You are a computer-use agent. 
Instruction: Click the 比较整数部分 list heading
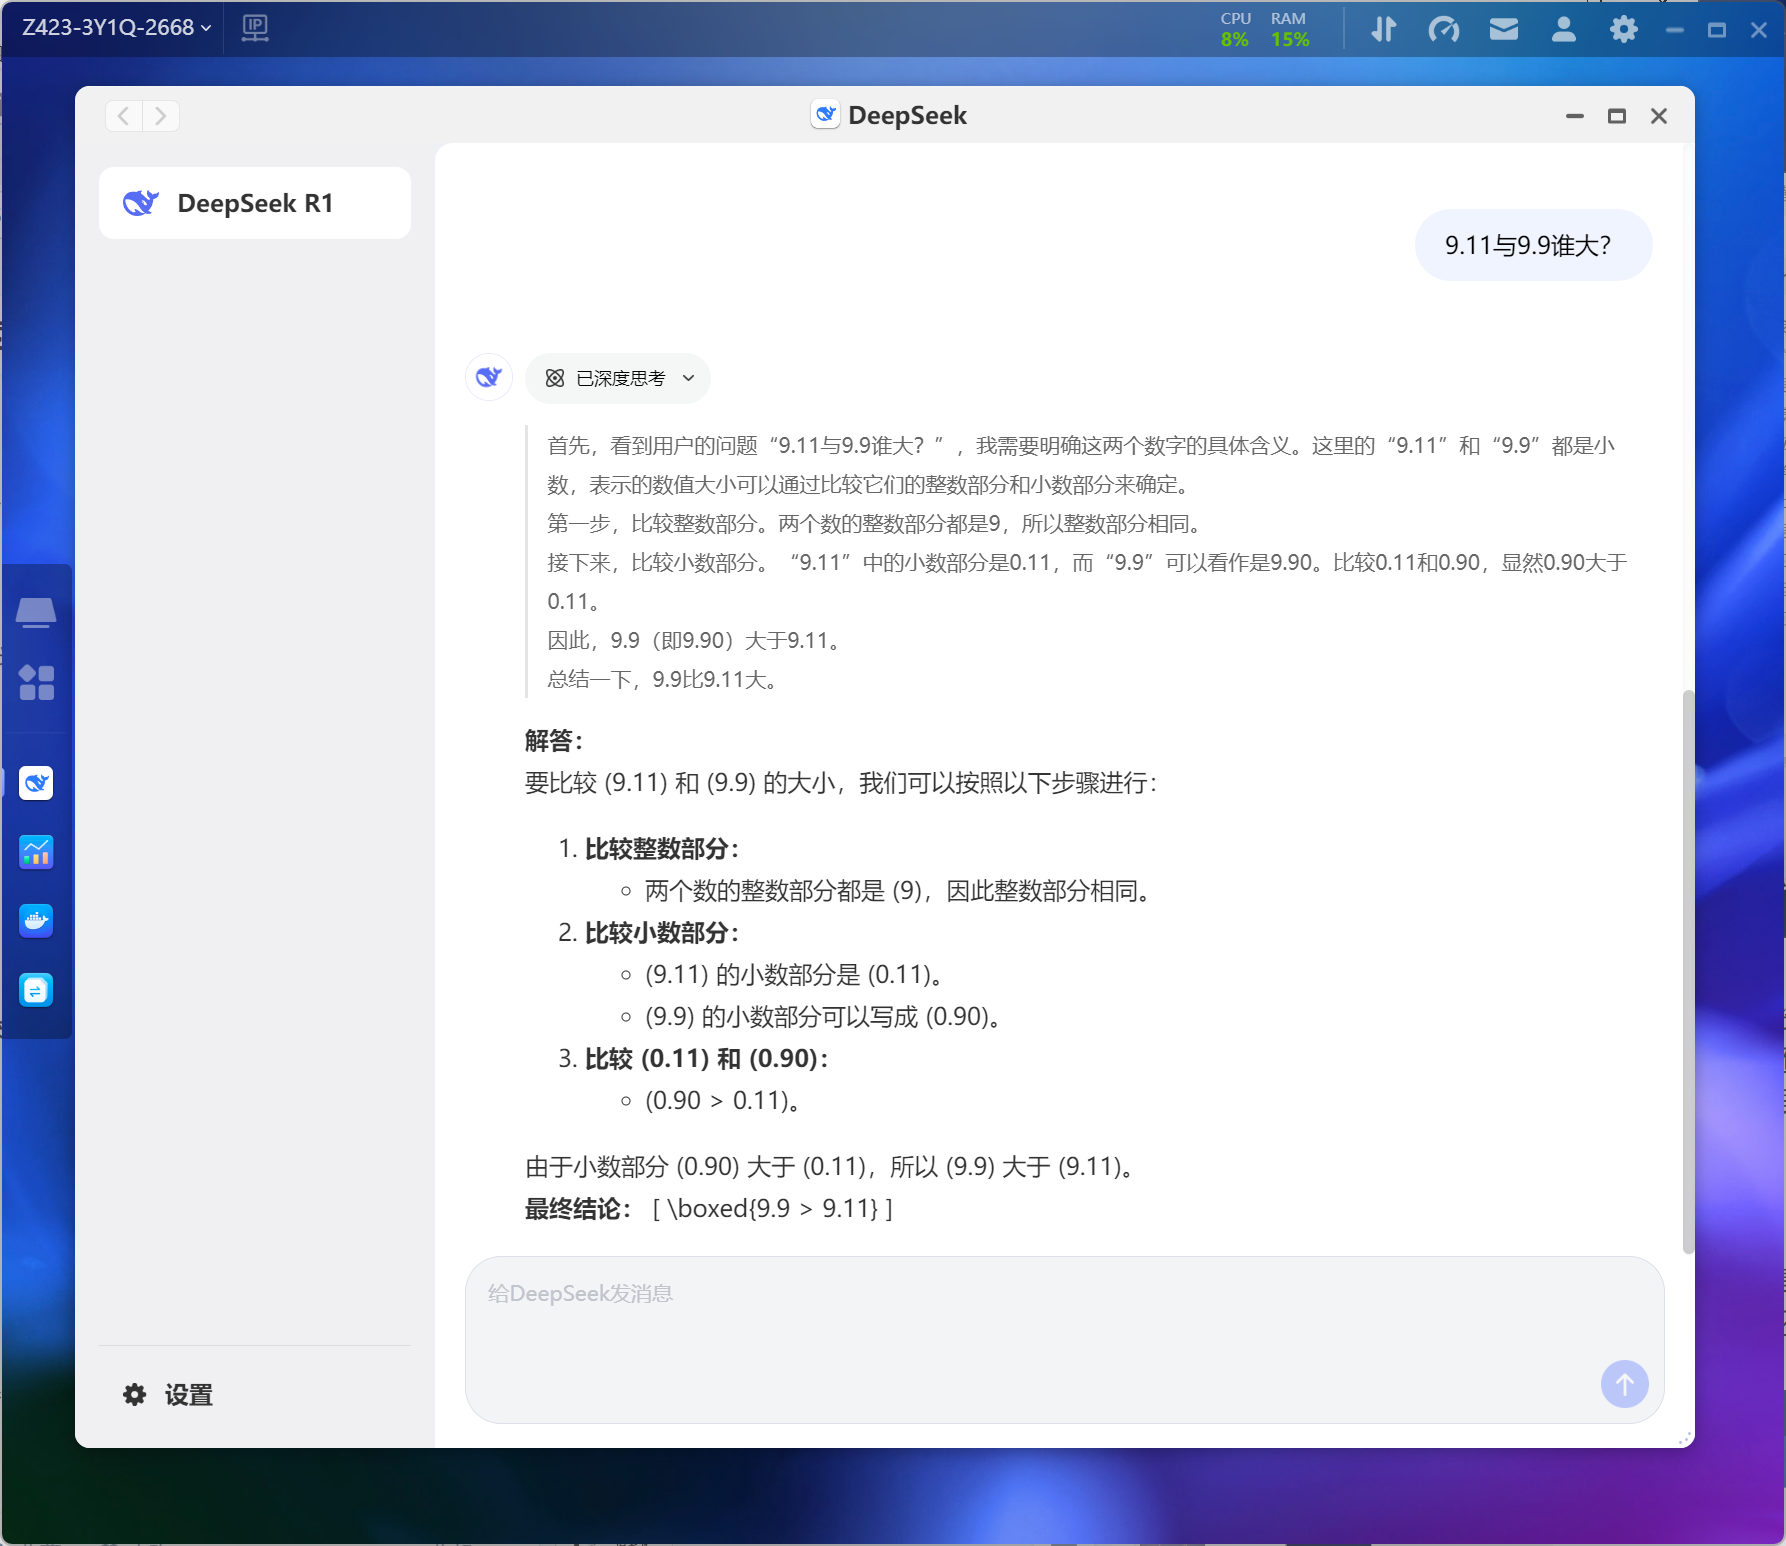coord(662,849)
